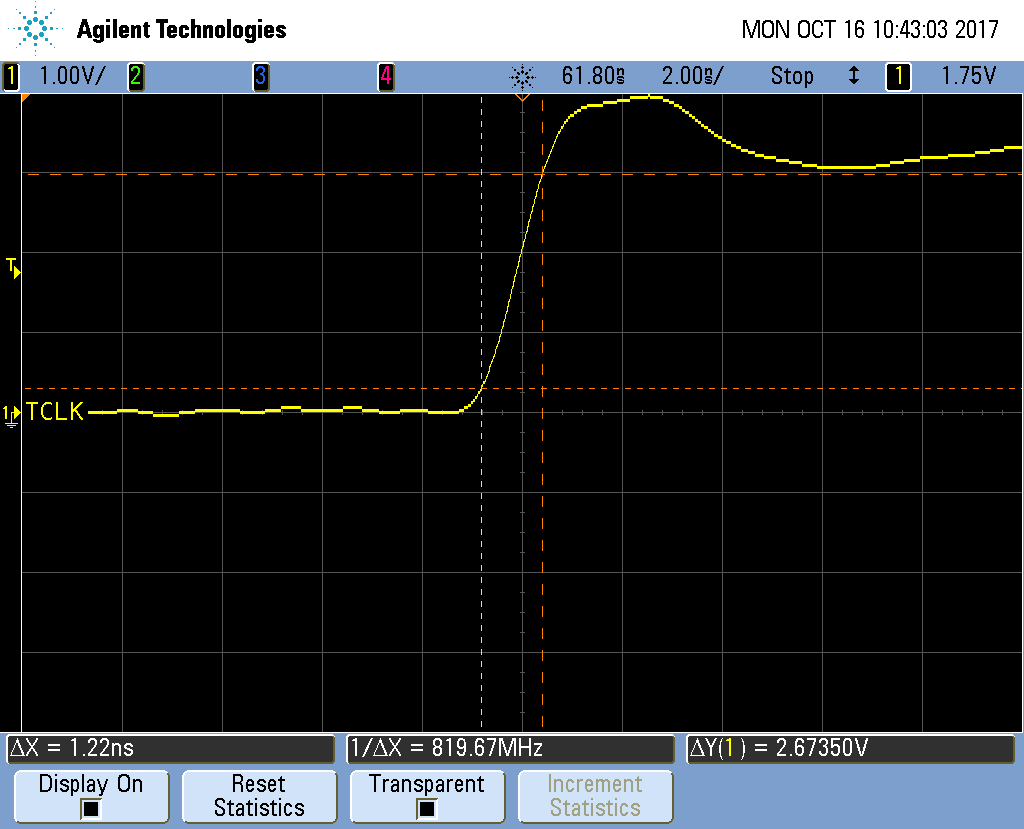The height and width of the screenshot is (829, 1024).
Task: Click the TCLK ground reference marker
Action: pyautogui.click(x=11, y=413)
